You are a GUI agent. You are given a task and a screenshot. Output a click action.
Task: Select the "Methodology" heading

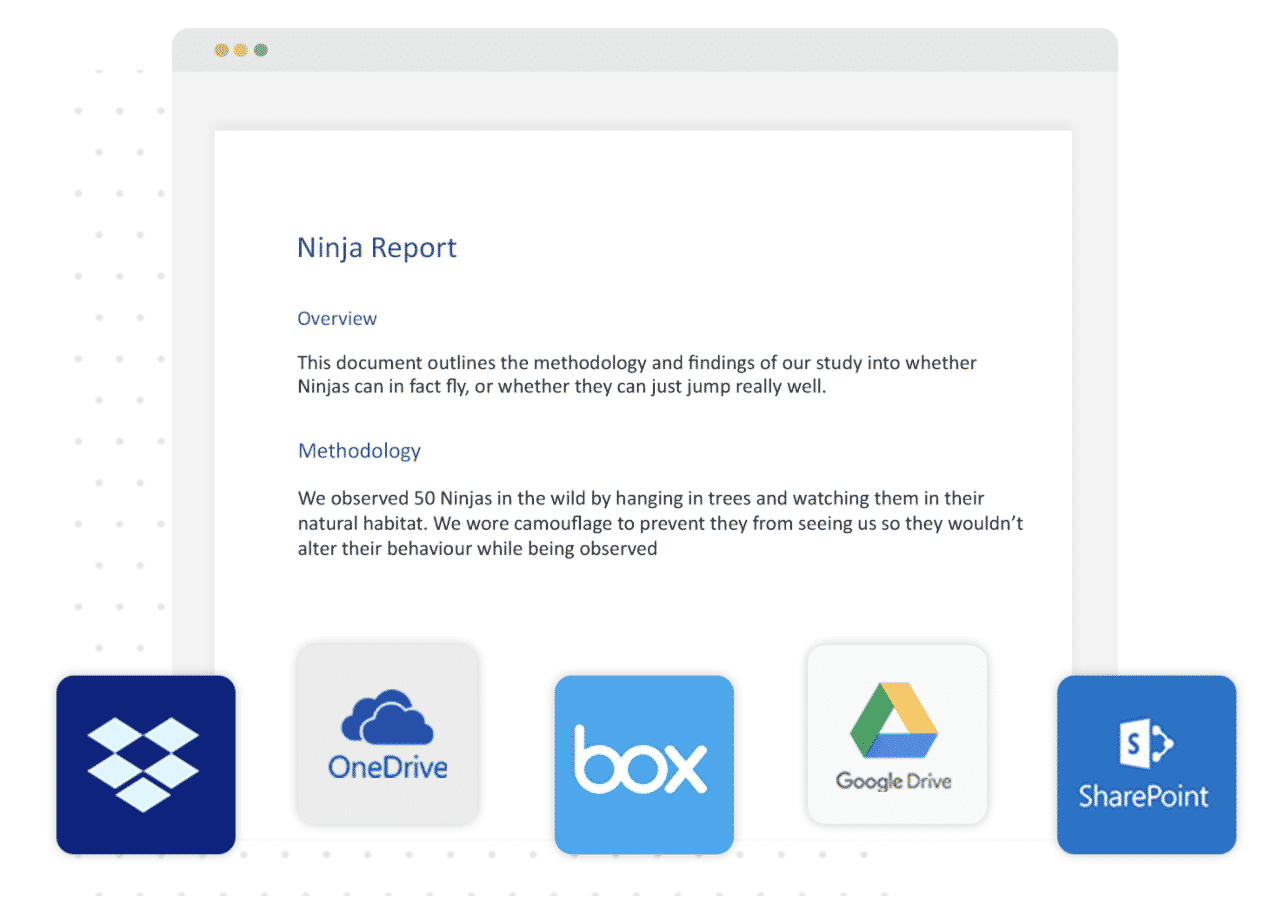[359, 451]
